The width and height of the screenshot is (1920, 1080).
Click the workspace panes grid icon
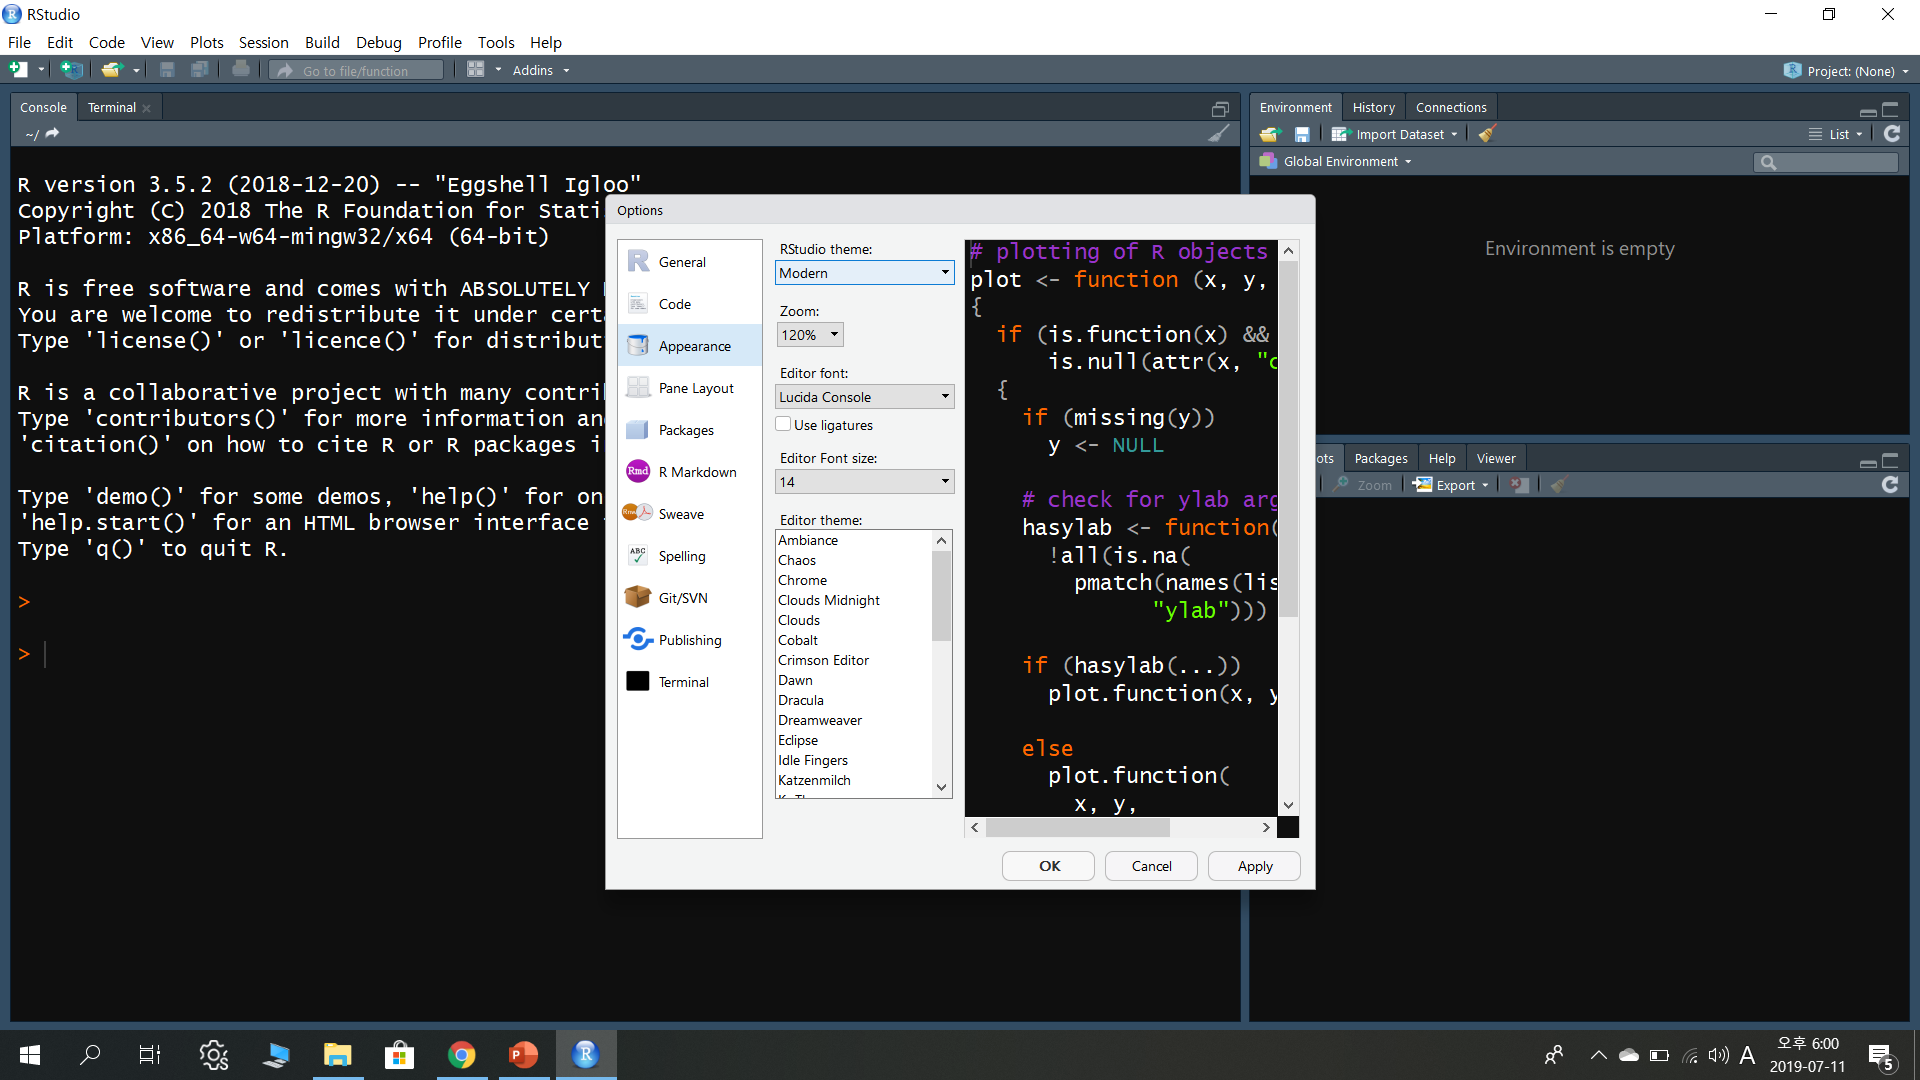point(476,70)
